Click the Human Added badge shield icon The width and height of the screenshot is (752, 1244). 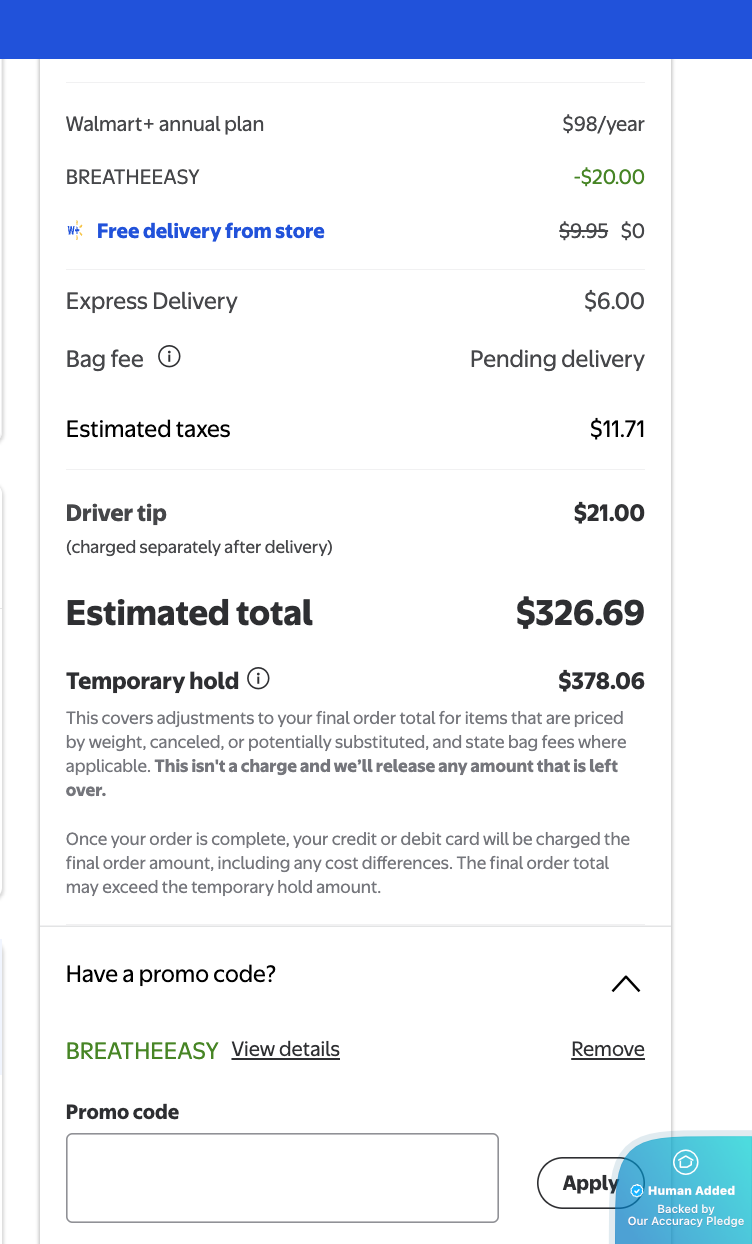686,1162
